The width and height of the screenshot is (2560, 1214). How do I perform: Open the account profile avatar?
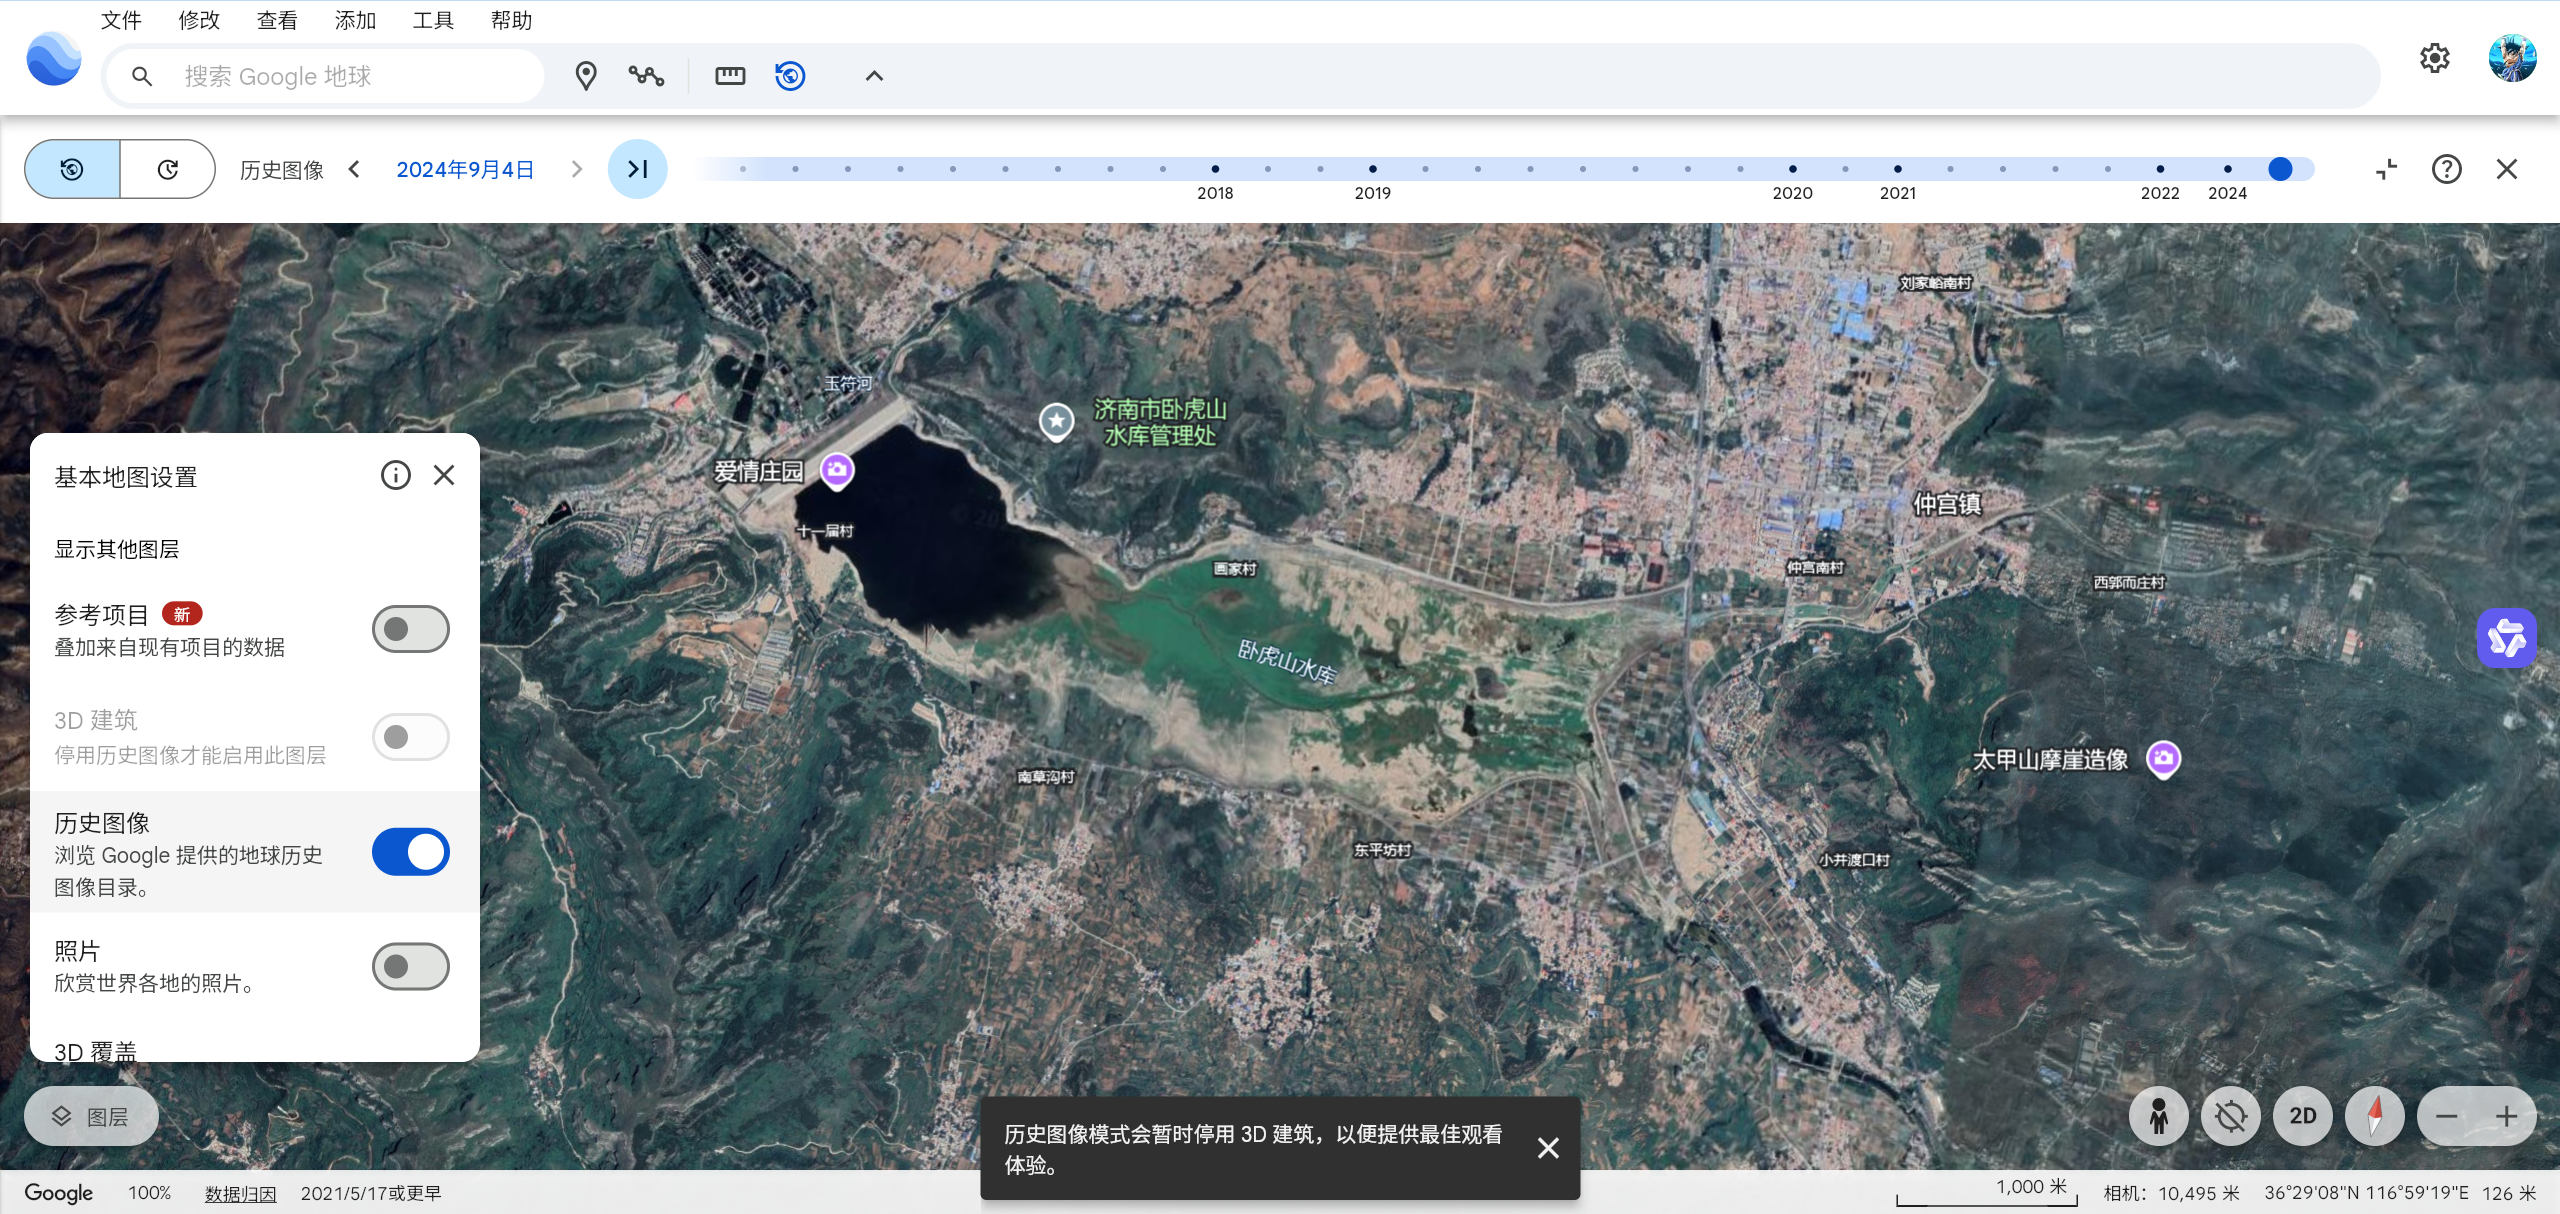point(2512,58)
